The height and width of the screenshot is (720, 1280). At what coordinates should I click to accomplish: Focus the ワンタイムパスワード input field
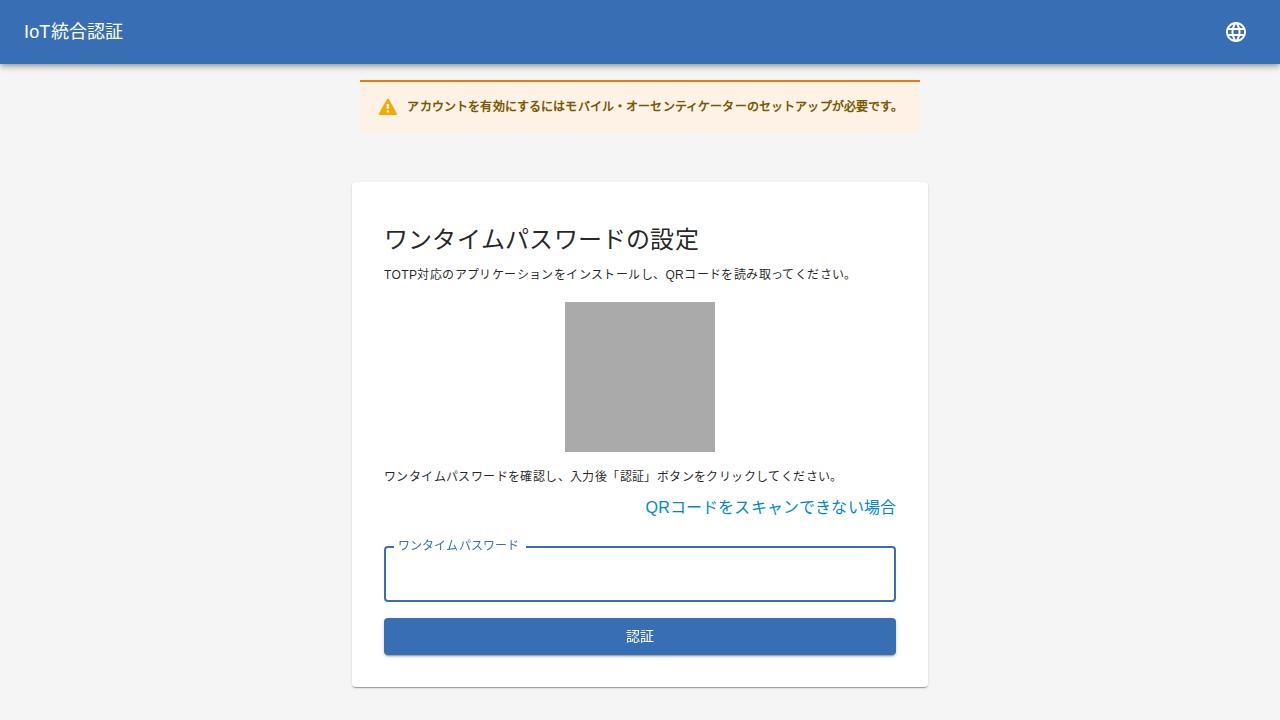click(640, 574)
